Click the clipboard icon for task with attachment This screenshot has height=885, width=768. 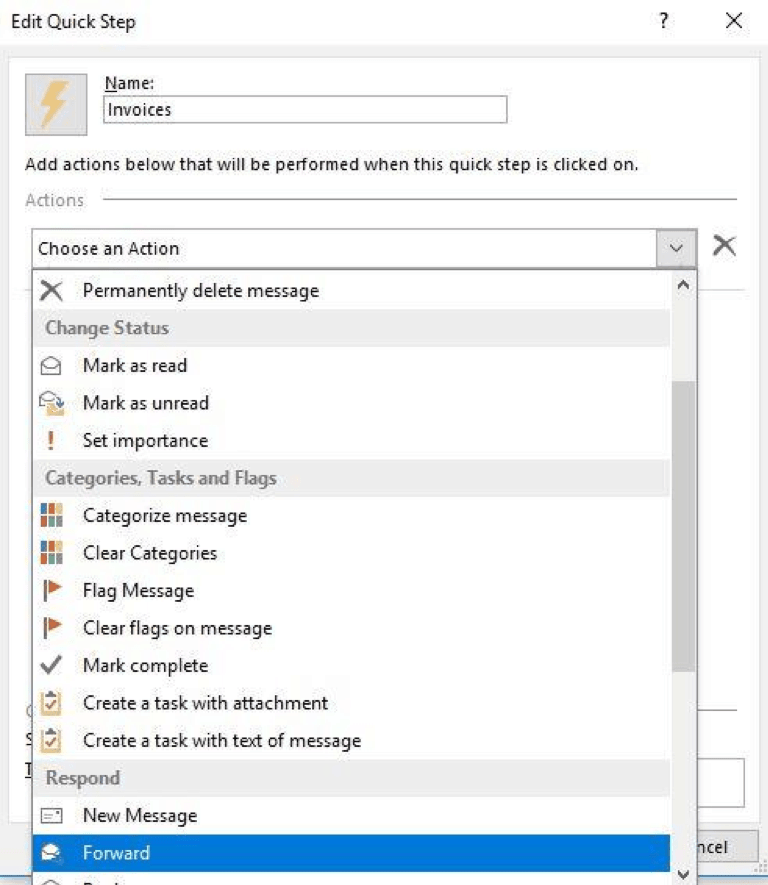tap(51, 703)
